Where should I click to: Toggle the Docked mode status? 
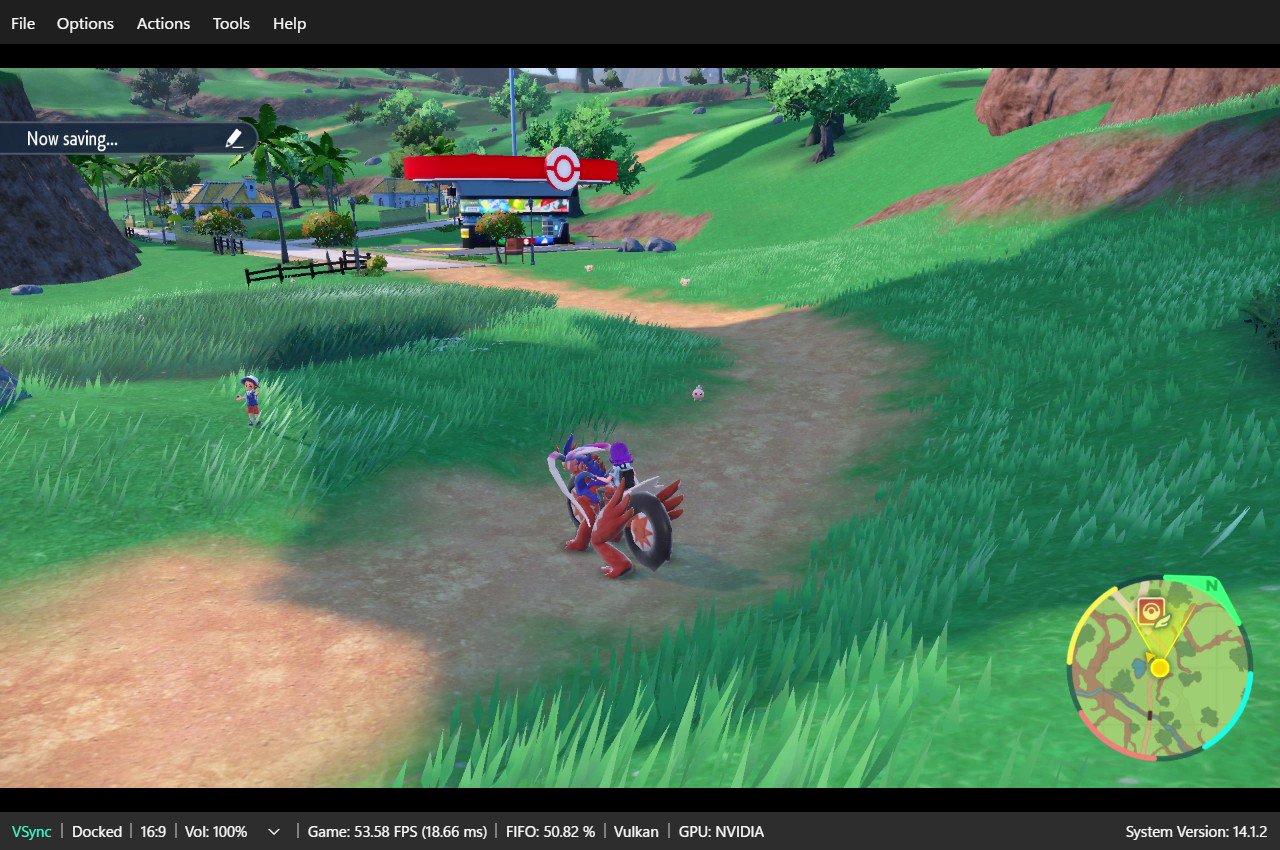(97, 832)
